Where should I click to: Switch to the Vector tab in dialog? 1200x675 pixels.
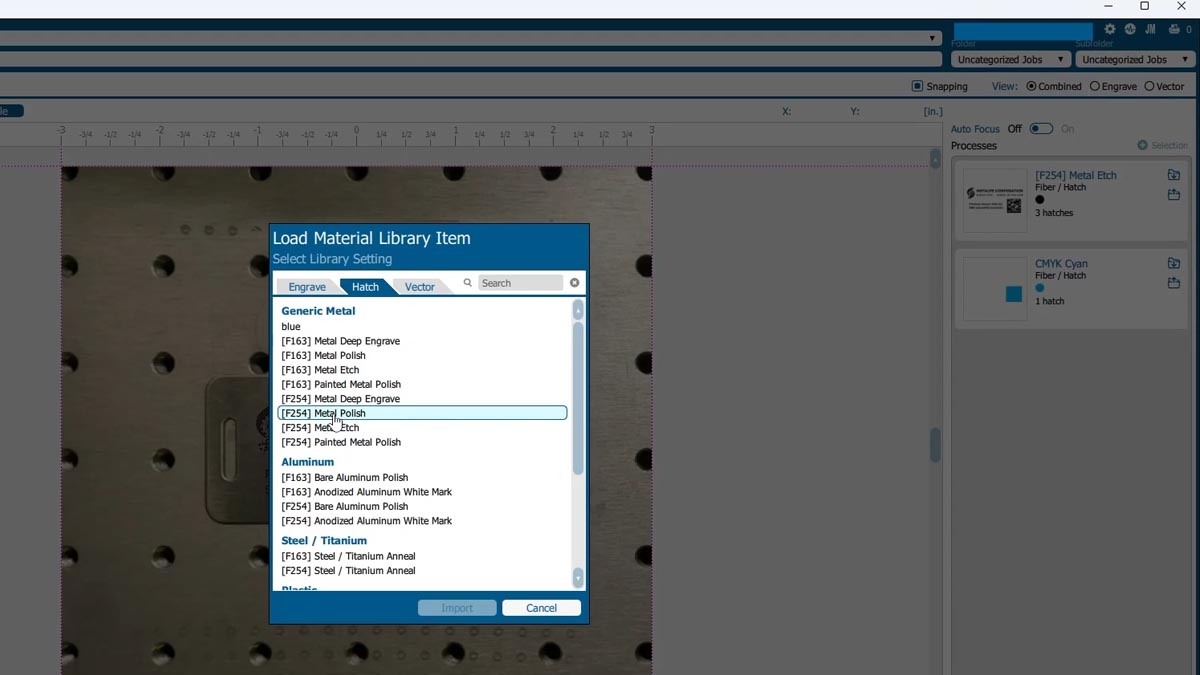click(x=419, y=287)
